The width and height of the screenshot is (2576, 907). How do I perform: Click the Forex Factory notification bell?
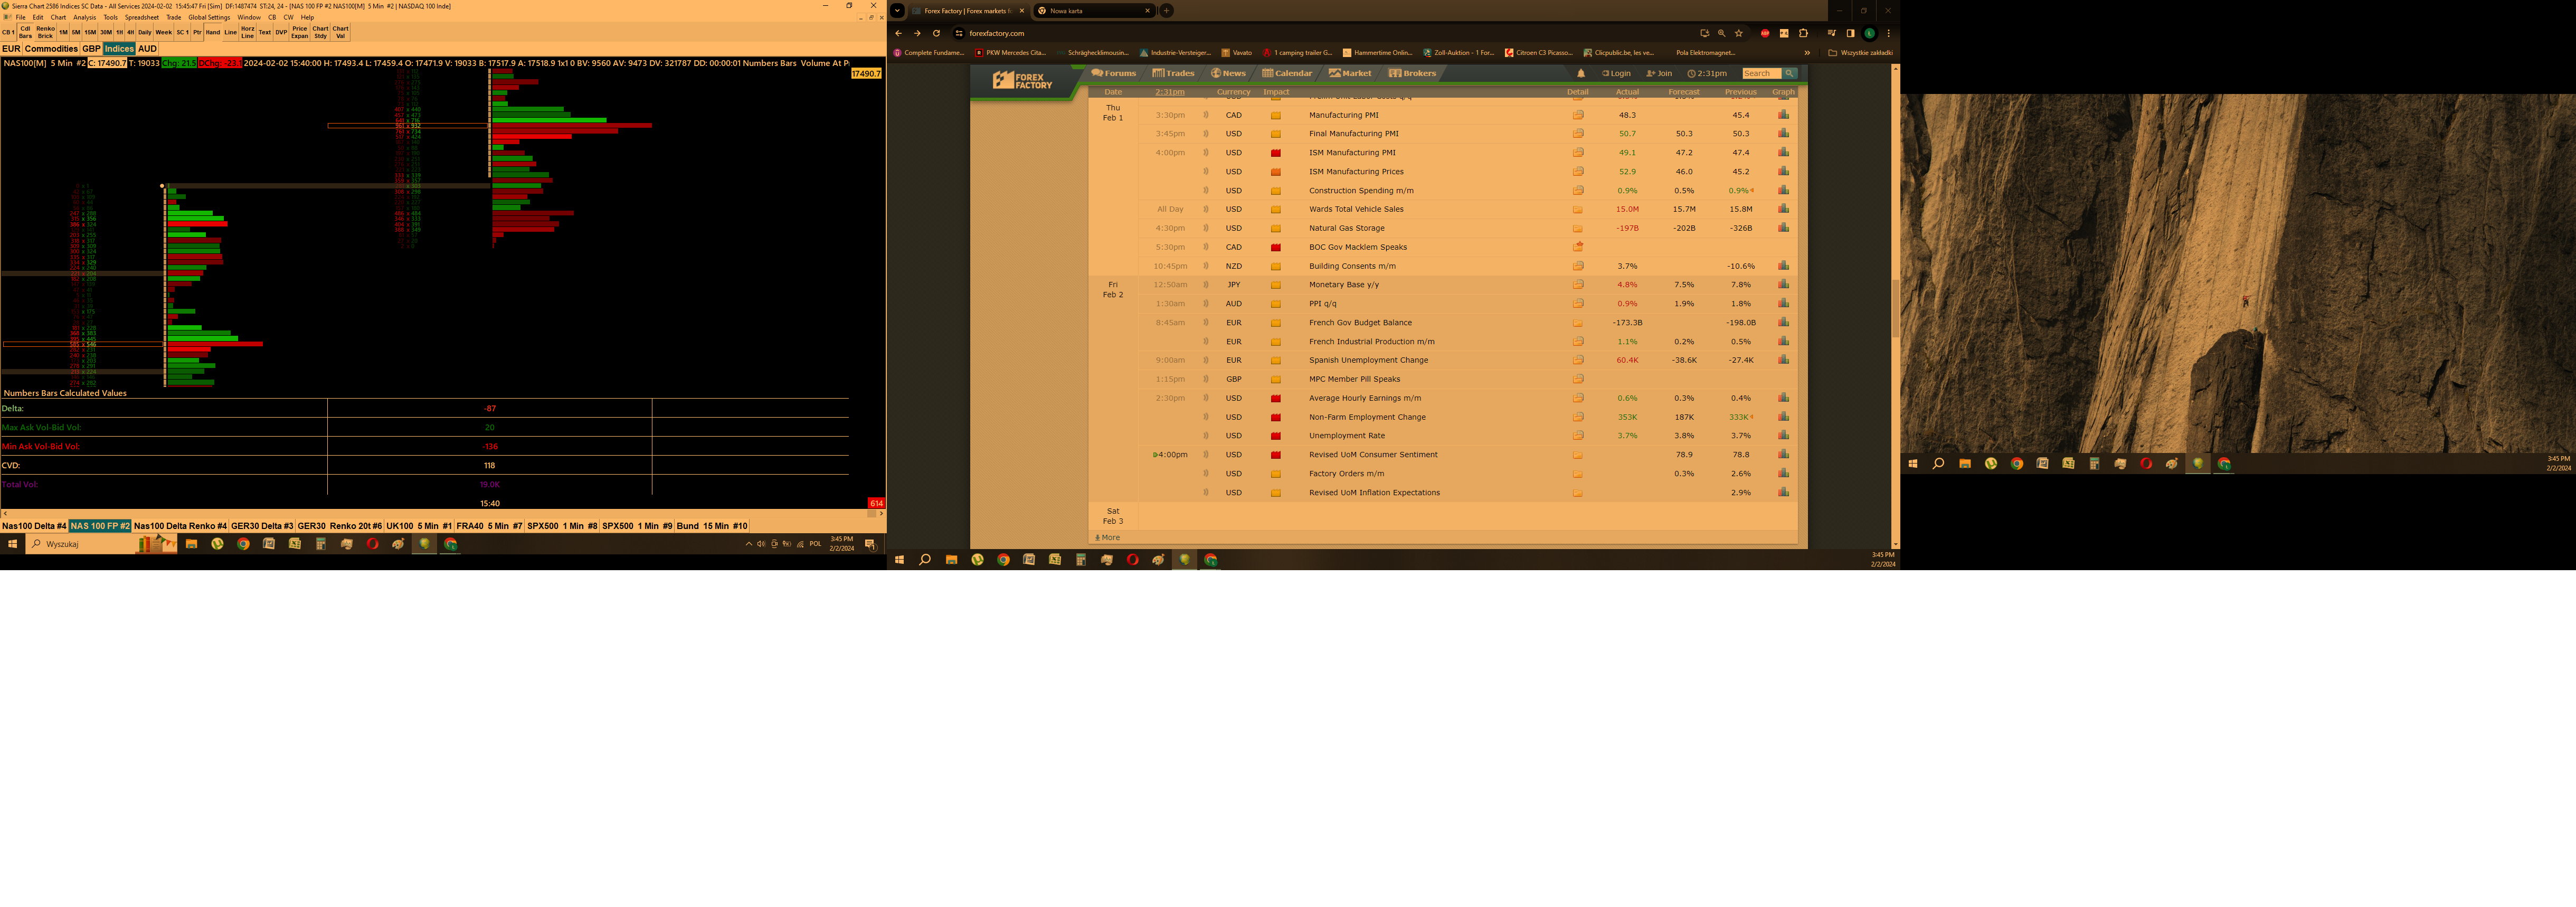(x=1580, y=73)
